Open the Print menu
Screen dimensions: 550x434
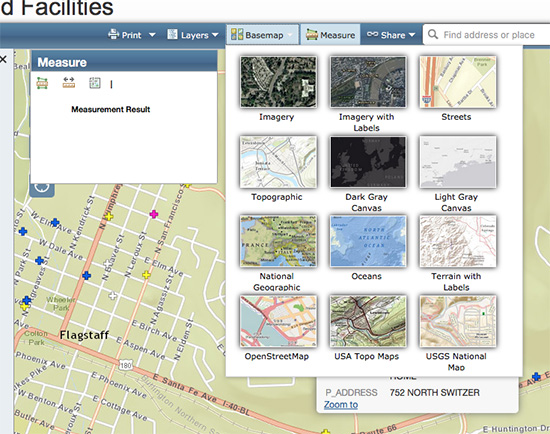[132, 35]
